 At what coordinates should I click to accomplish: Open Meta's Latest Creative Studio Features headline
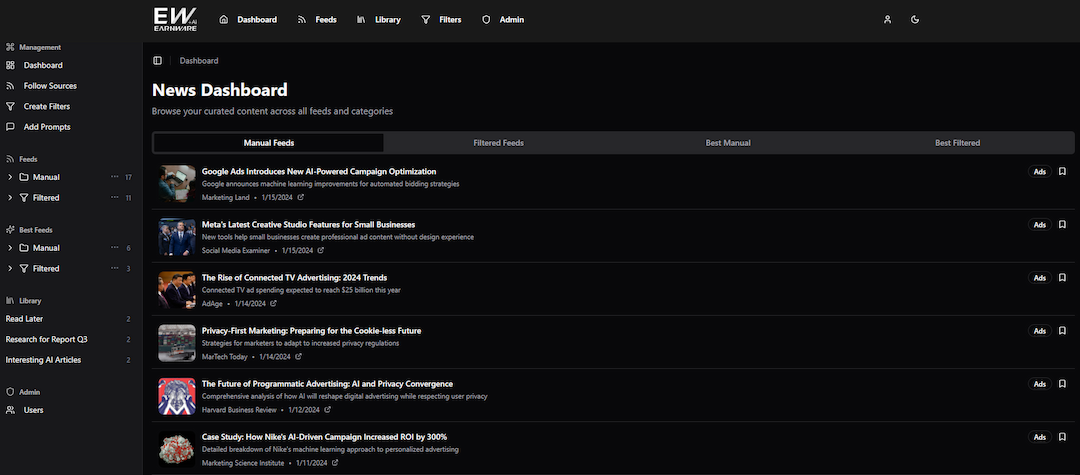(x=309, y=224)
